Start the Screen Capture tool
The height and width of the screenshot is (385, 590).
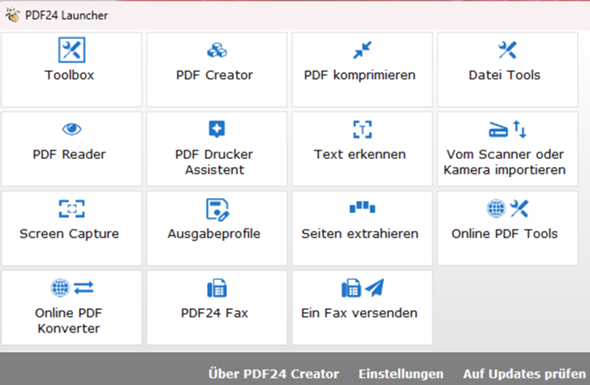coord(71,228)
